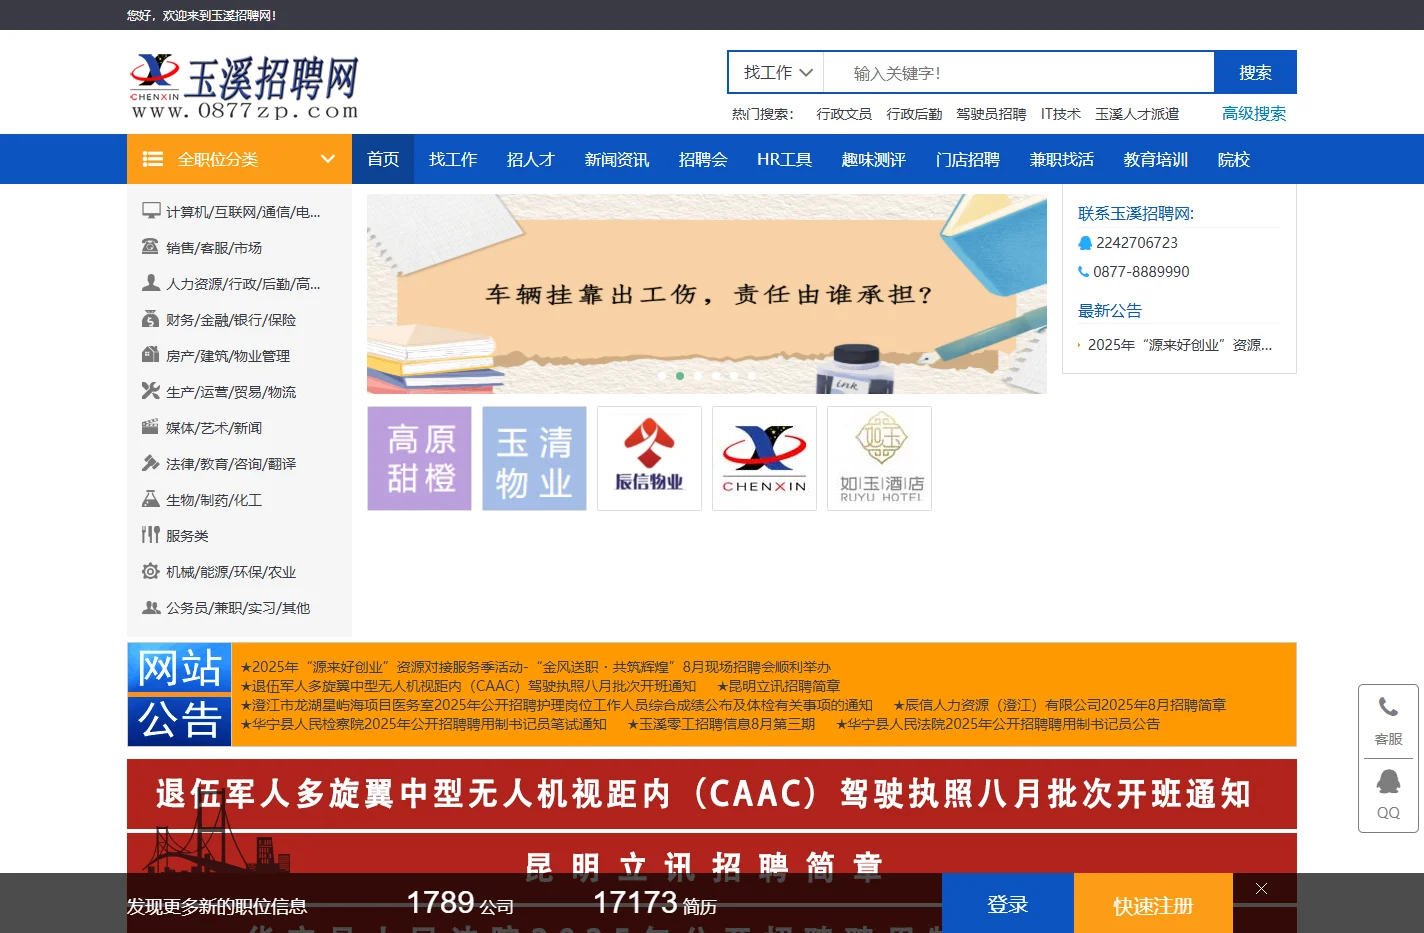This screenshot has width=1424, height=933.
Task: Click the gavel icon beside 法律/教育/咨询/翻译
Action: (151, 463)
